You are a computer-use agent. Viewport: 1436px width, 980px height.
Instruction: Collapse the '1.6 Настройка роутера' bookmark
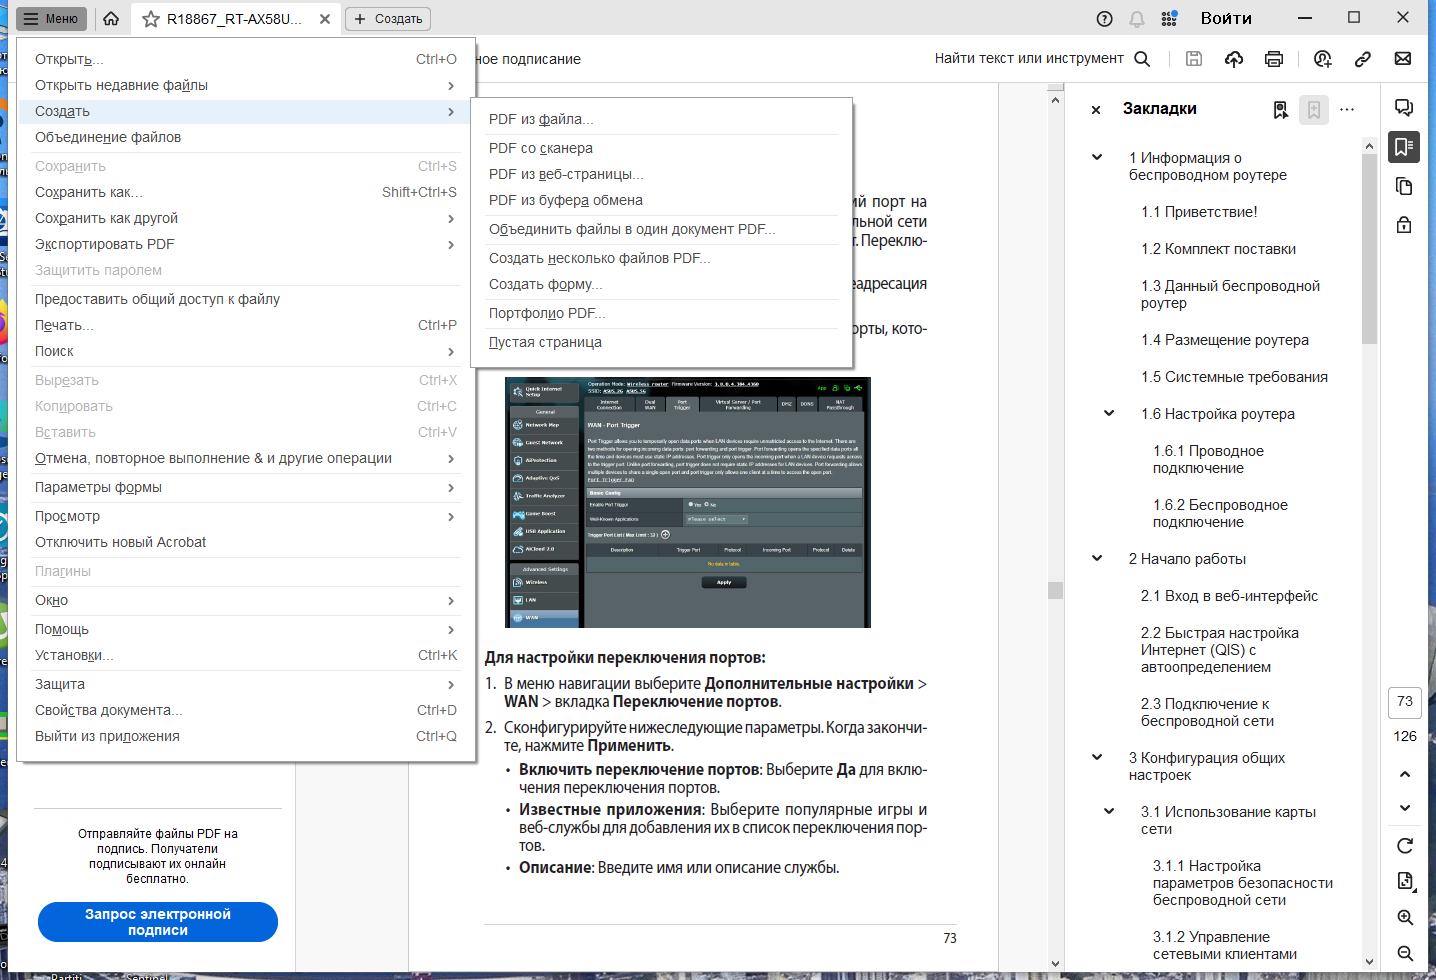1109,413
